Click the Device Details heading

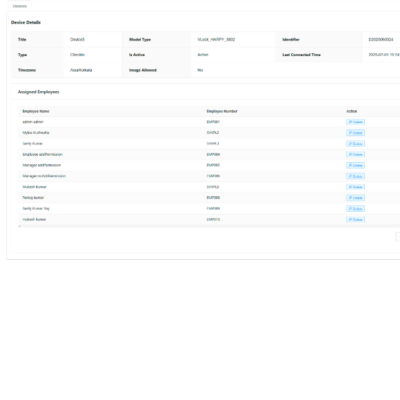point(26,22)
